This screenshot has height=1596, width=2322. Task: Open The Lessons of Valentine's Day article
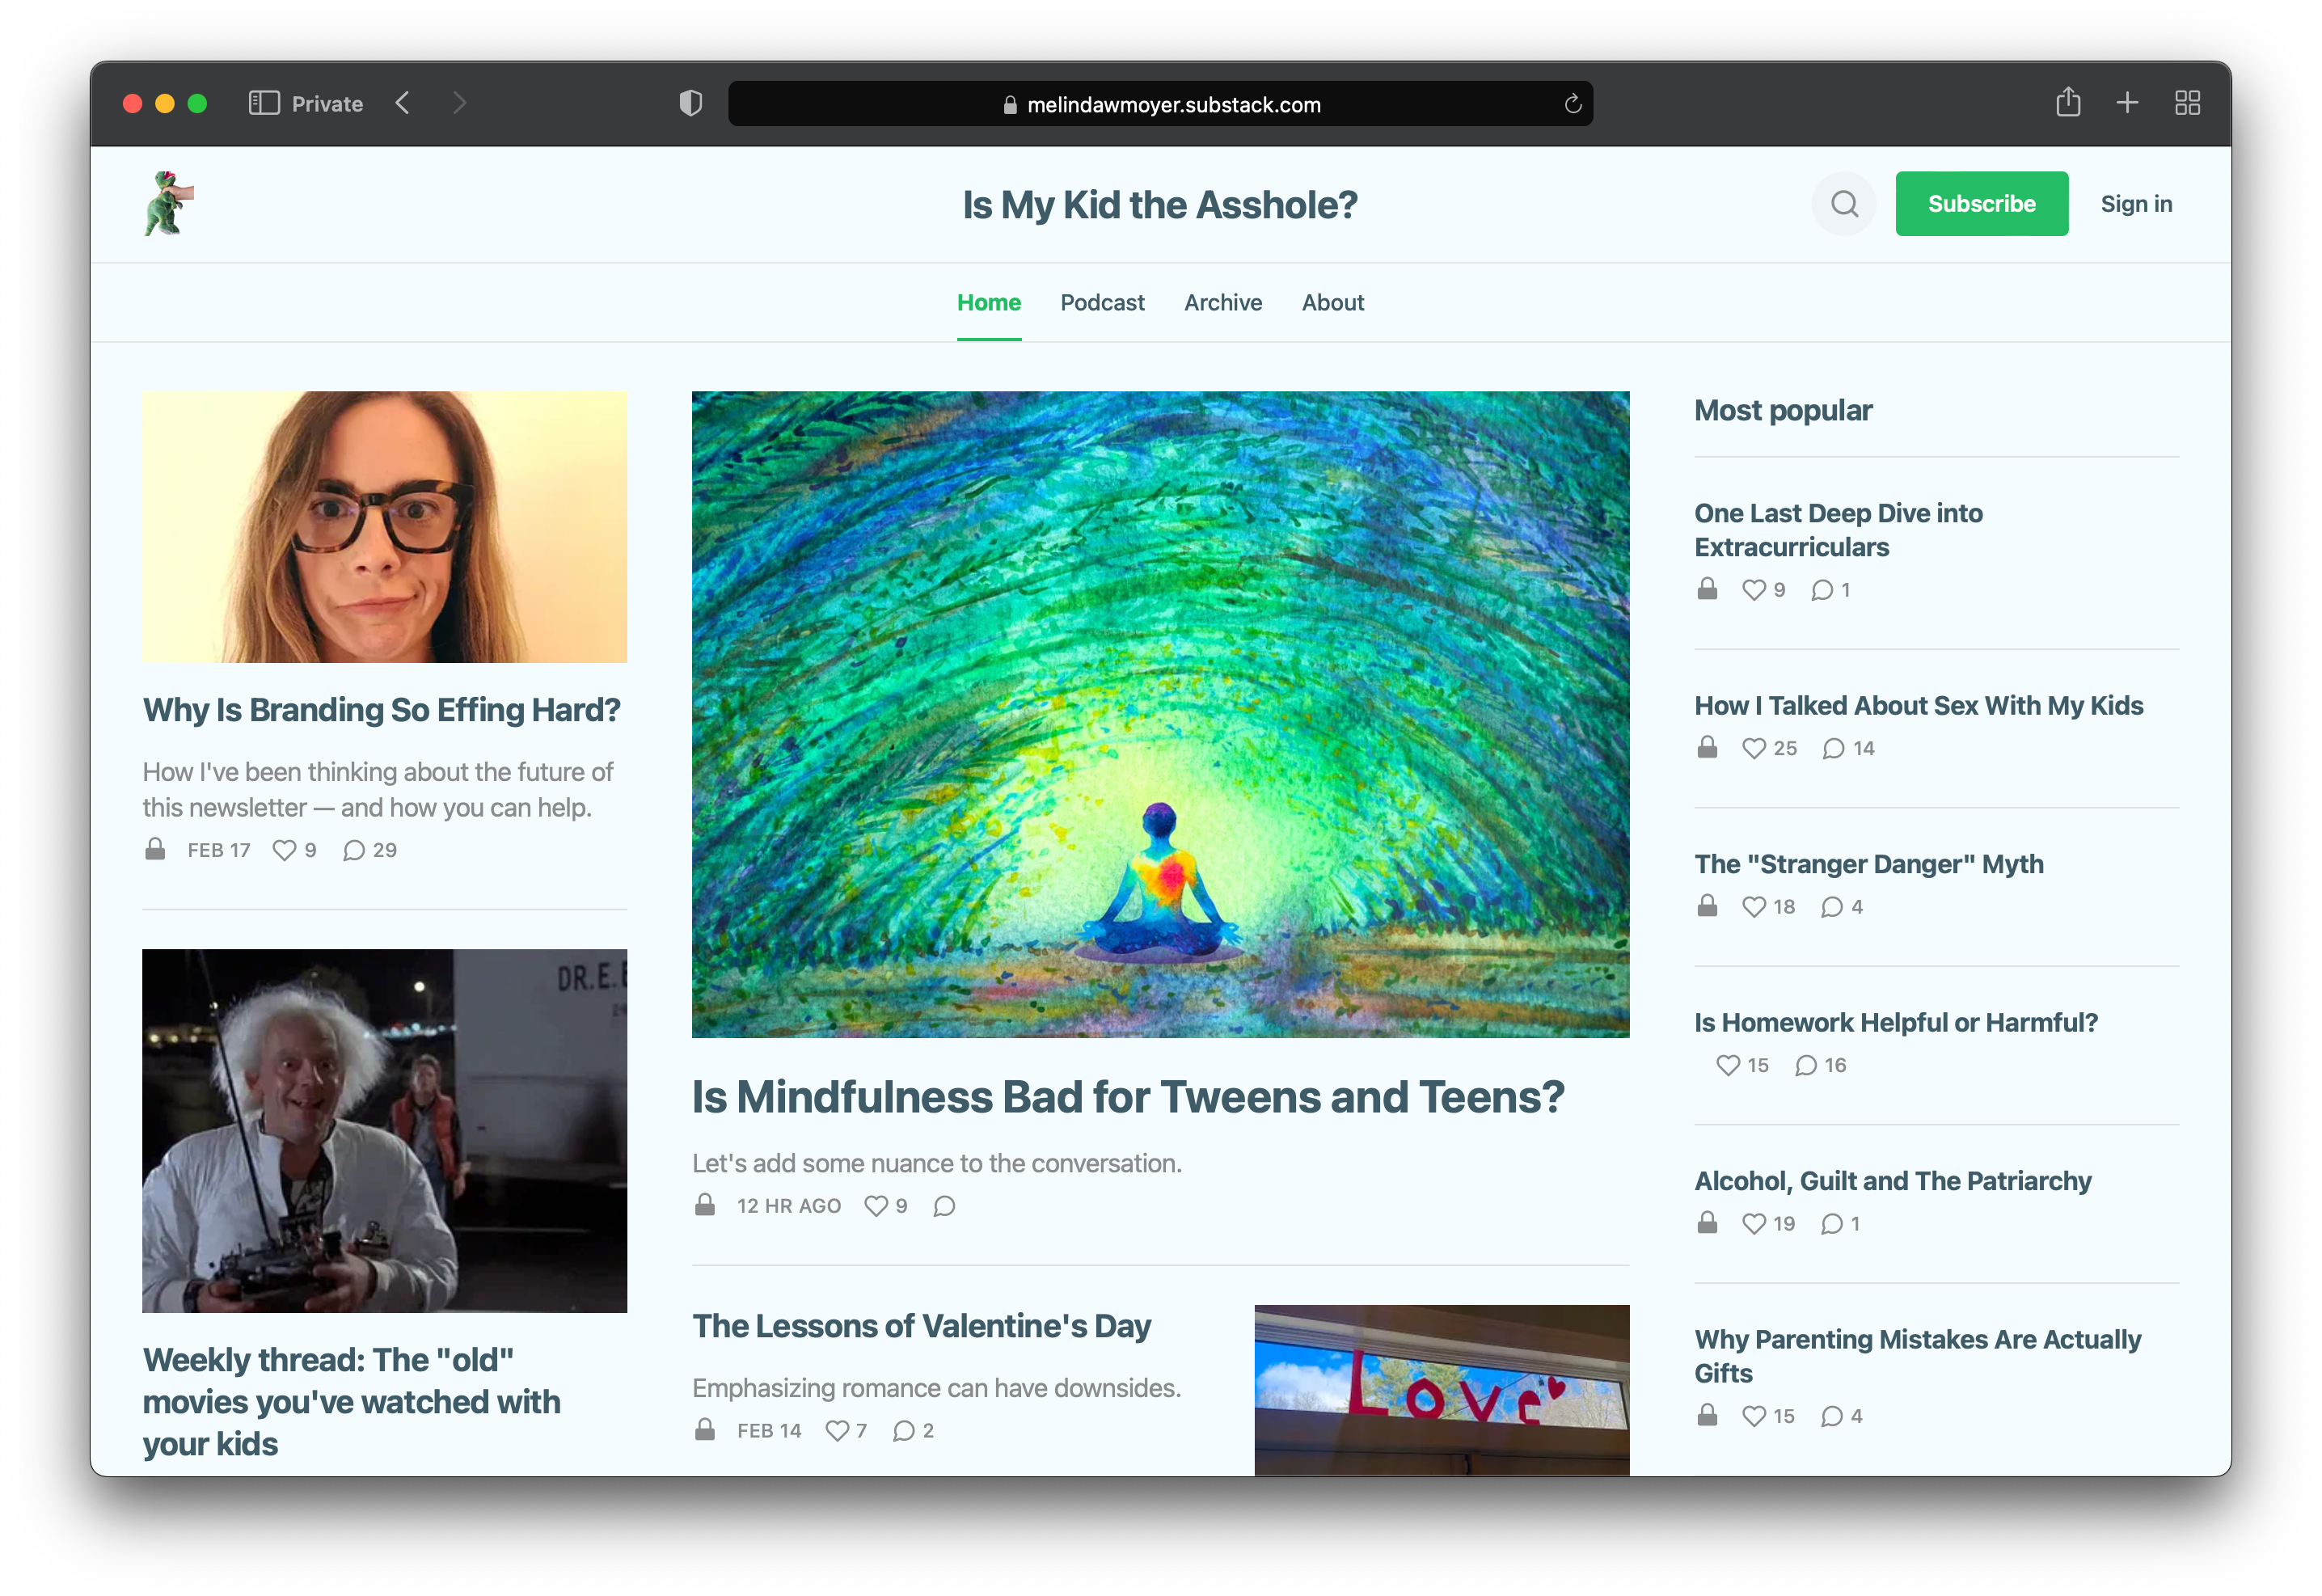(x=921, y=1326)
